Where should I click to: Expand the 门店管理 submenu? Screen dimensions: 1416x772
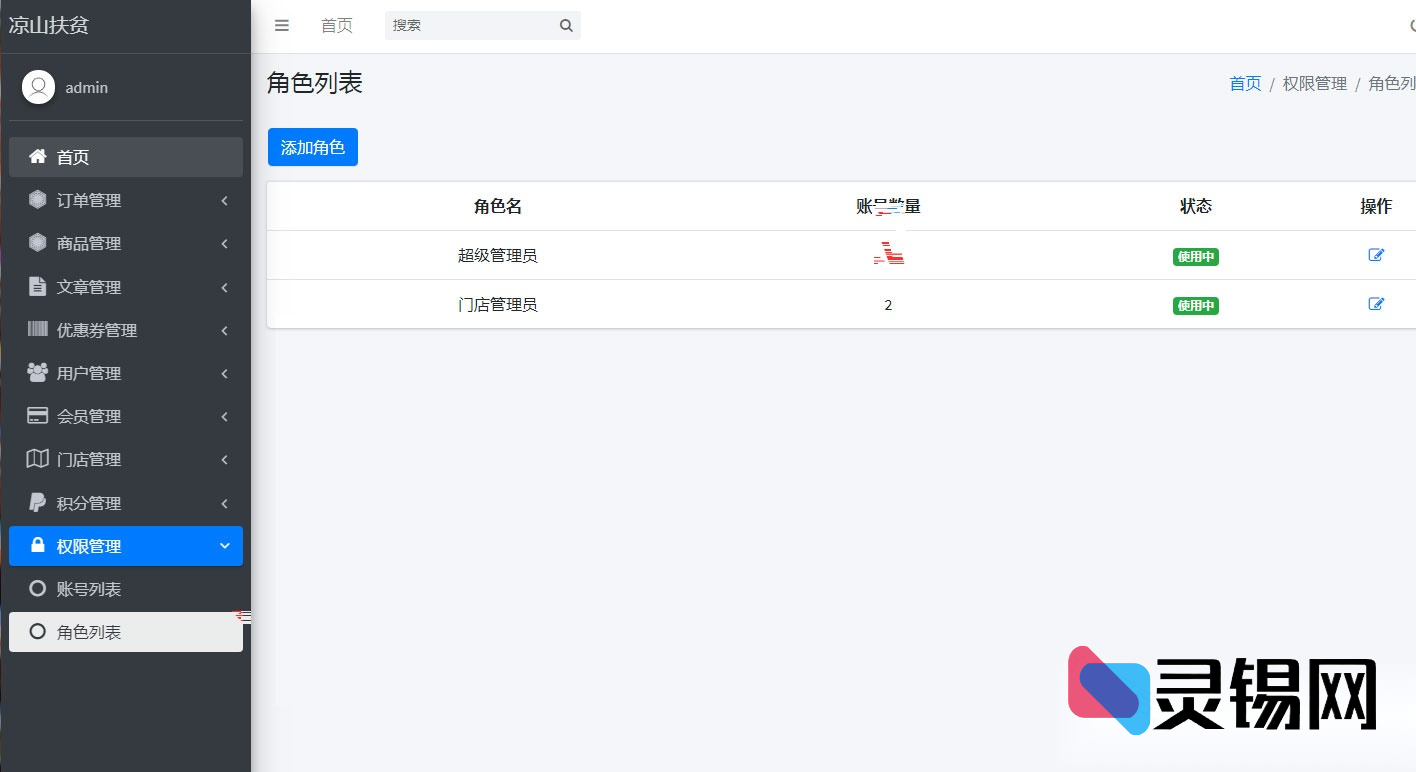pyautogui.click(x=126, y=459)
